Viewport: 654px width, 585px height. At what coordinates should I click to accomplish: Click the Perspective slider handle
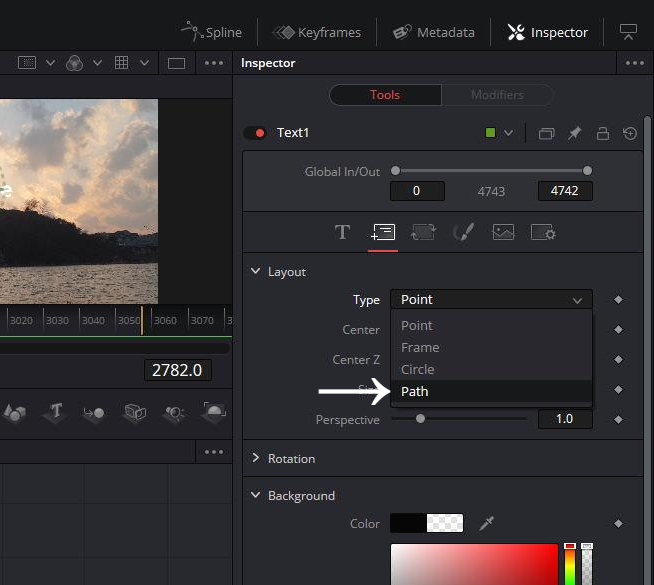click(x=420, y=418)
